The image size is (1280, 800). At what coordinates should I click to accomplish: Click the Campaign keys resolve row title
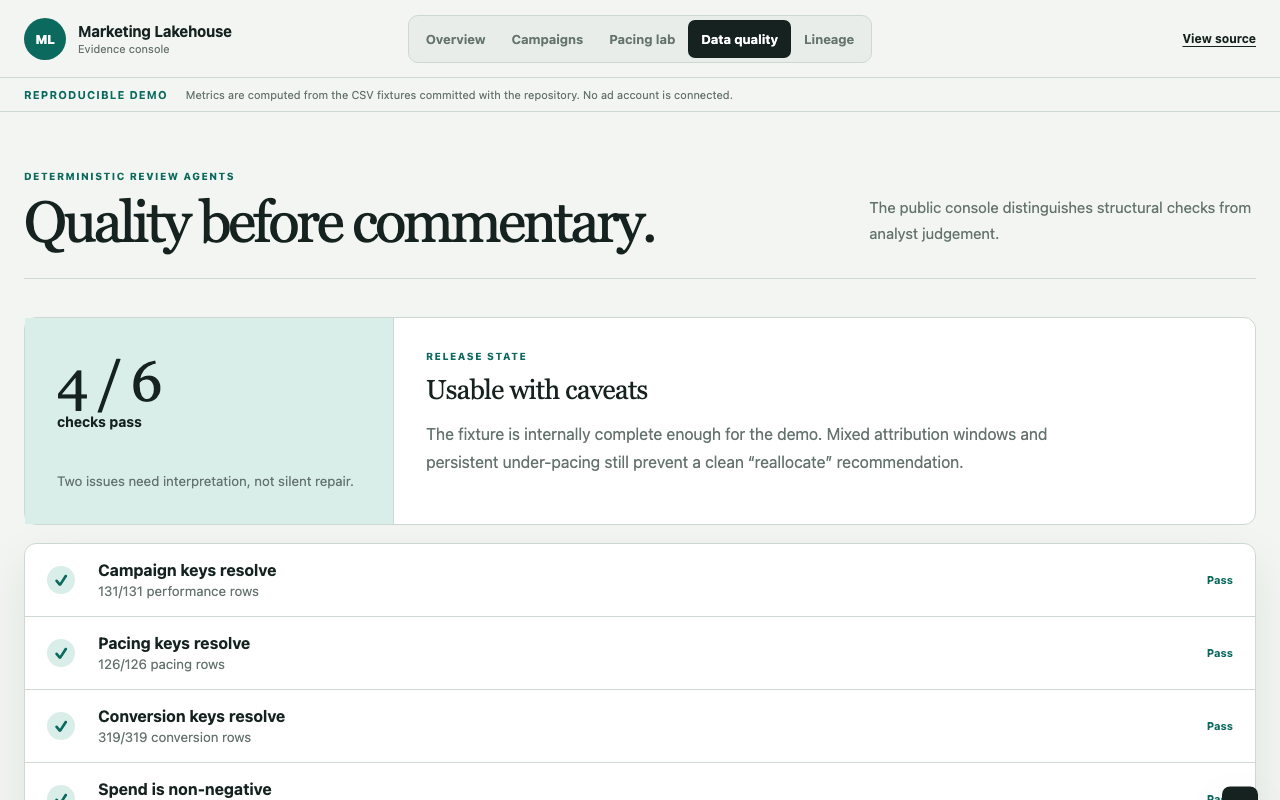[187, 570]
